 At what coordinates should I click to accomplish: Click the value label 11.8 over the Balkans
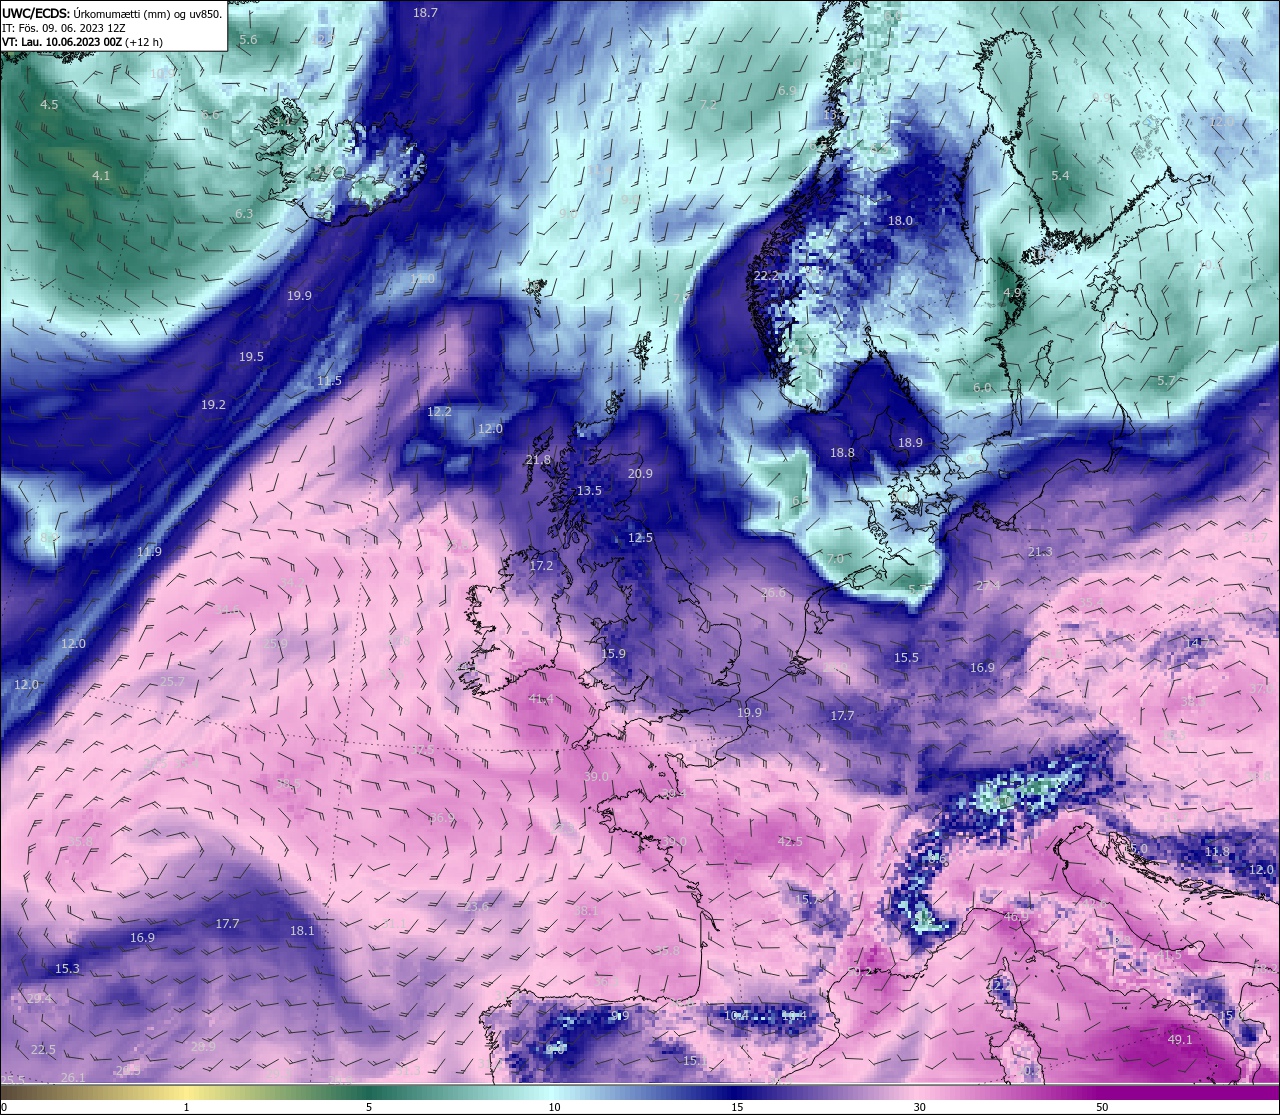tap(1217, 852)
